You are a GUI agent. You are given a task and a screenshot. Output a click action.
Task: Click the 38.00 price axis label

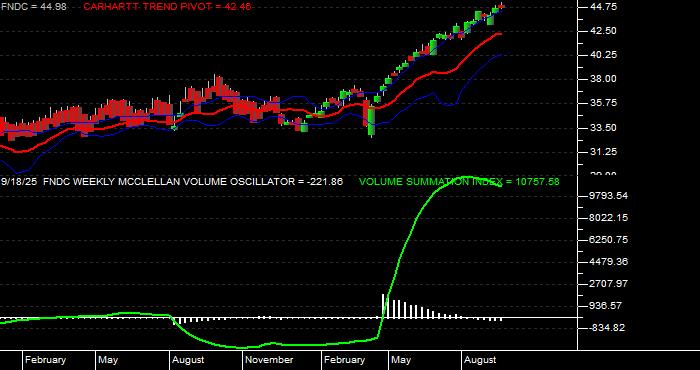[x=602, y=79]
